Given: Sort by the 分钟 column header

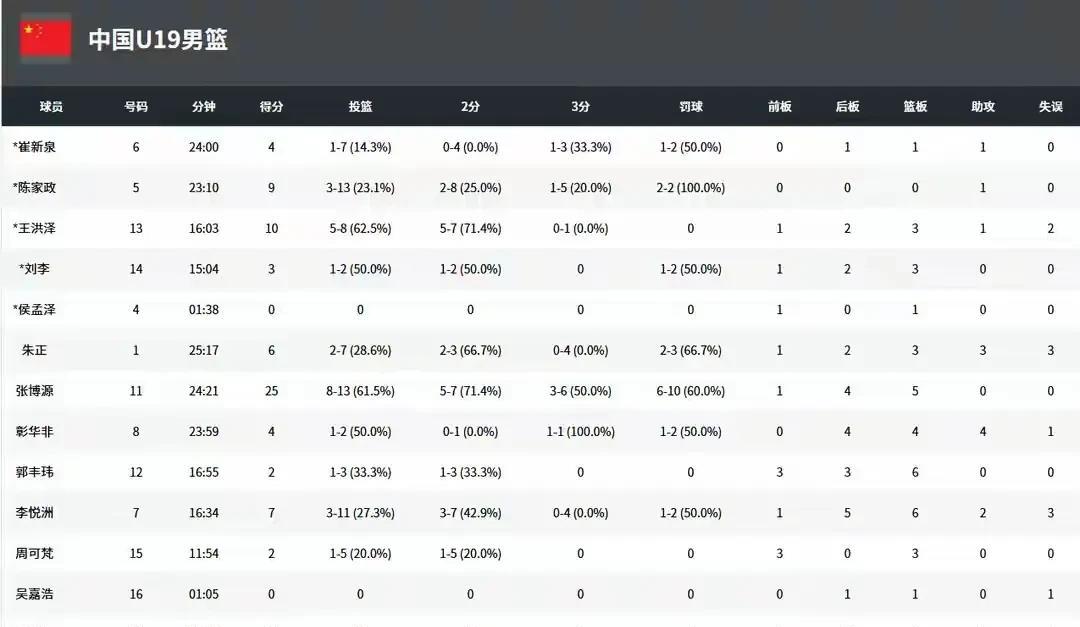Looking at the screenshot, I should pos(204,106).
